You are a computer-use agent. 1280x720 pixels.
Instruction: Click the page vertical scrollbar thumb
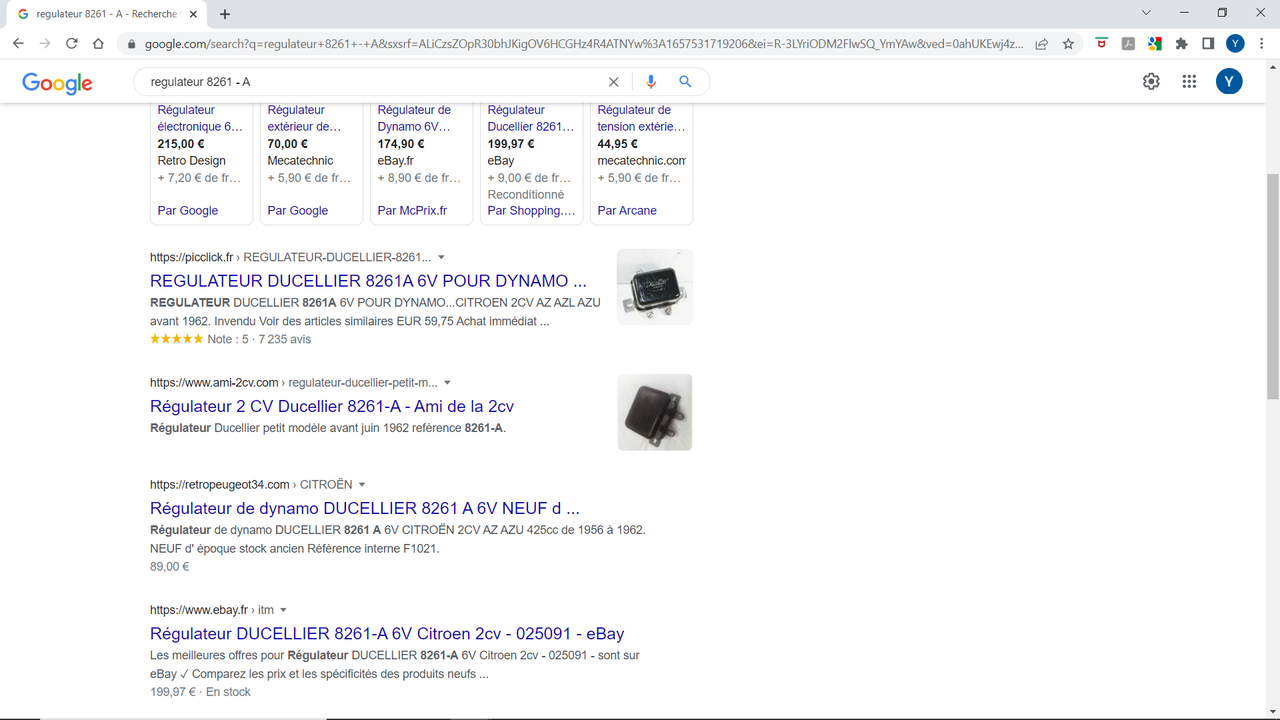click(x=1272, y=287)
